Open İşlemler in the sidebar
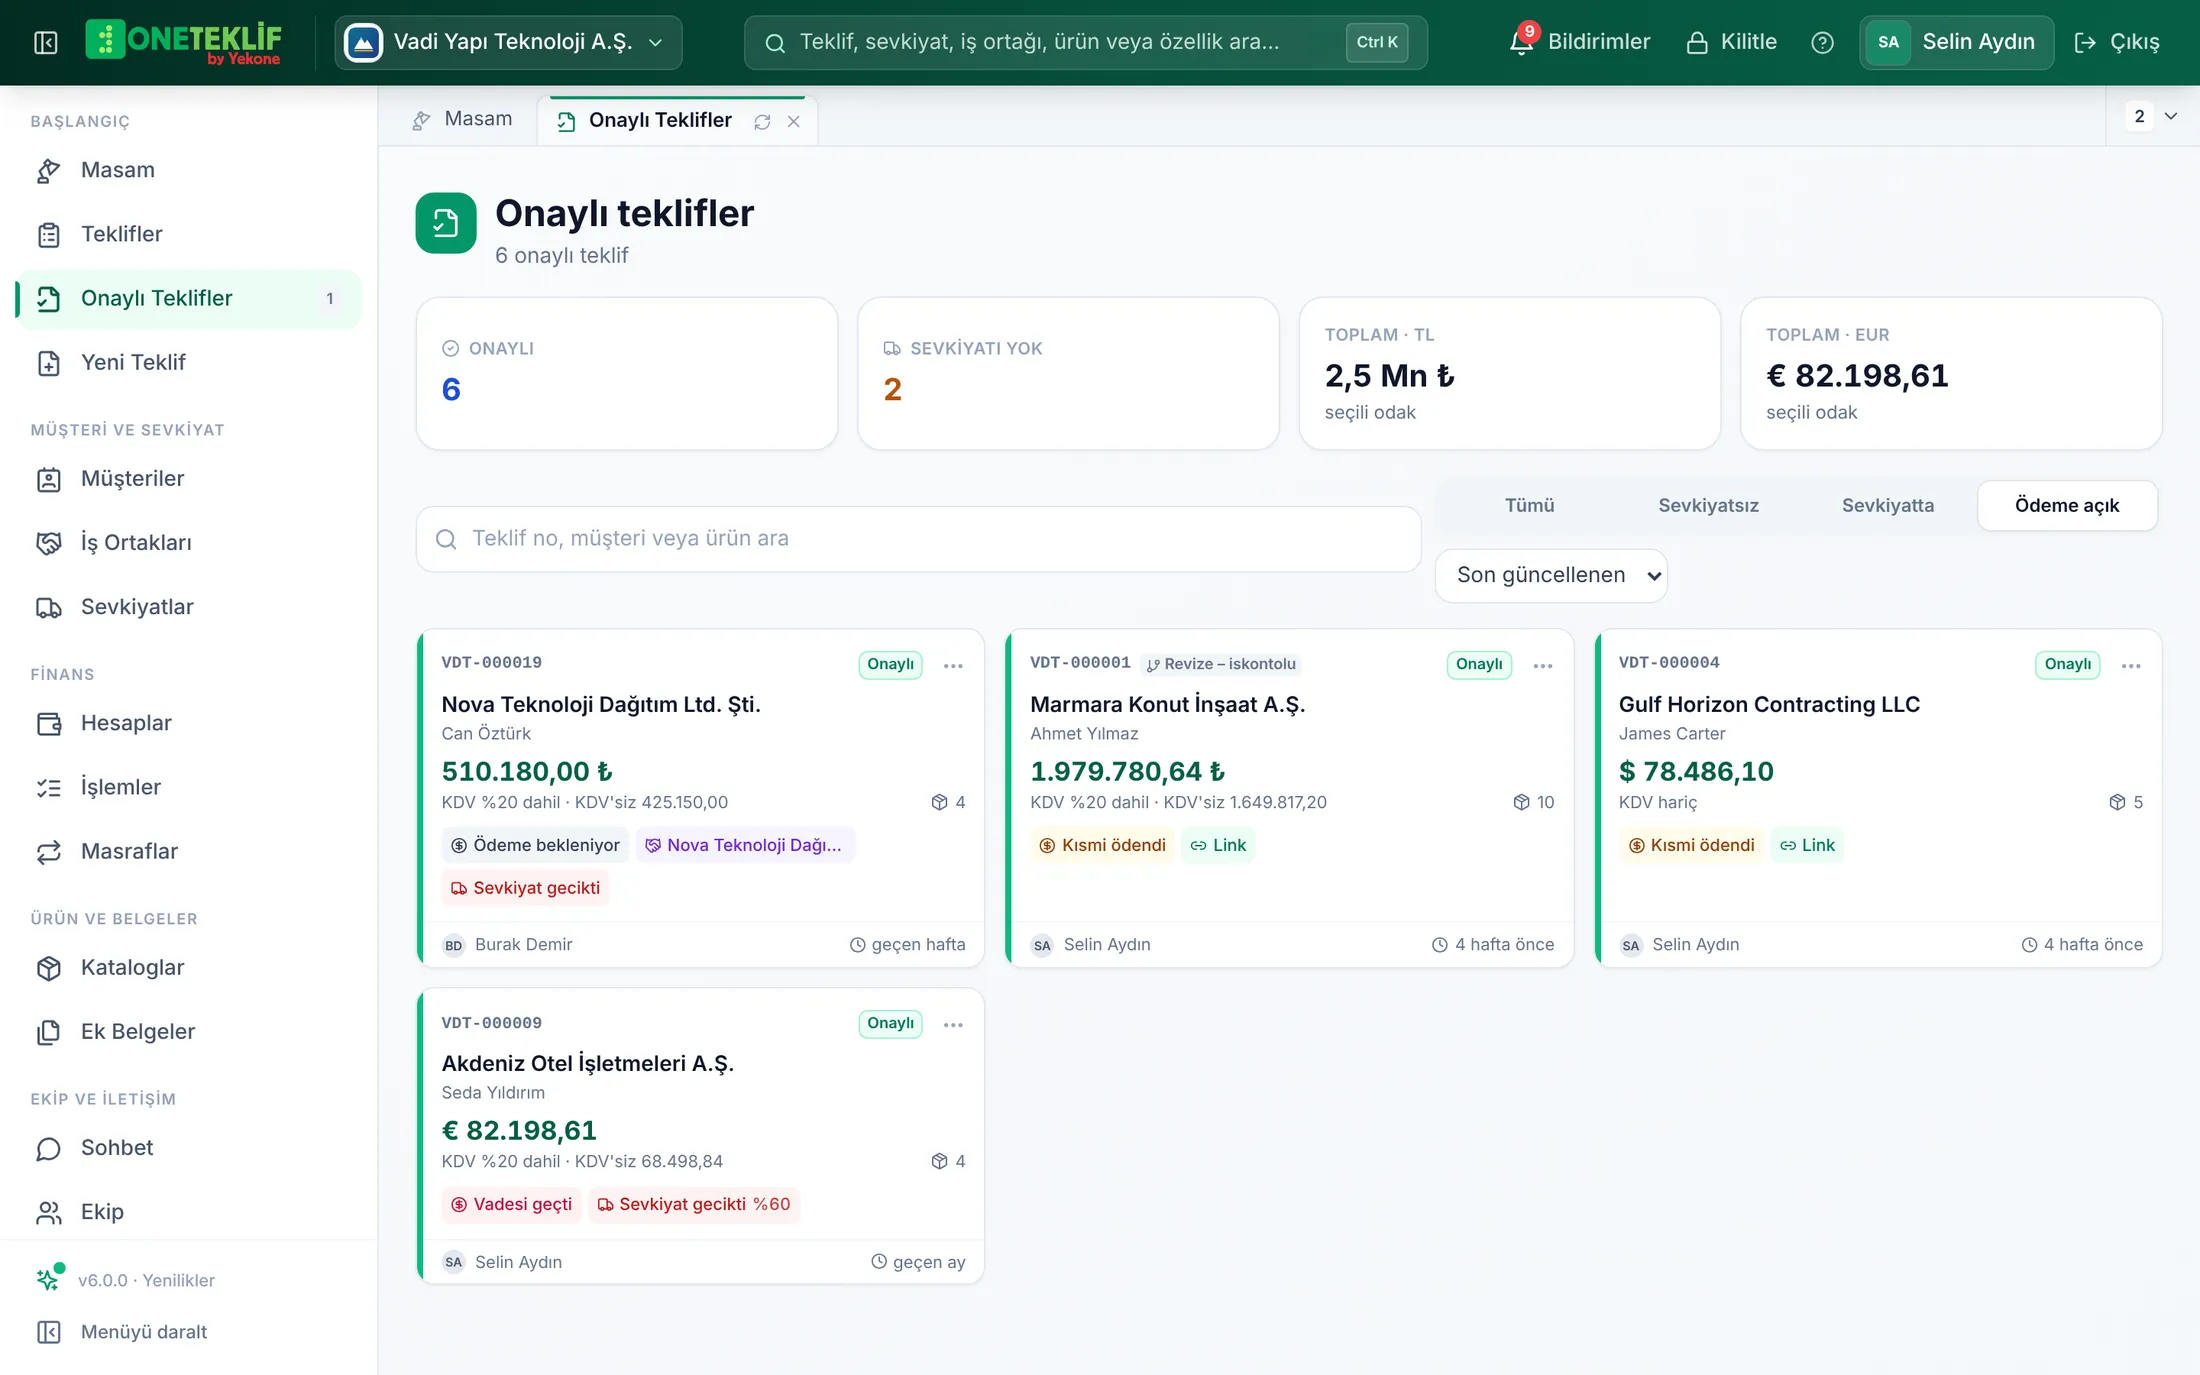 pyautogui.click(x=189, y=787)
